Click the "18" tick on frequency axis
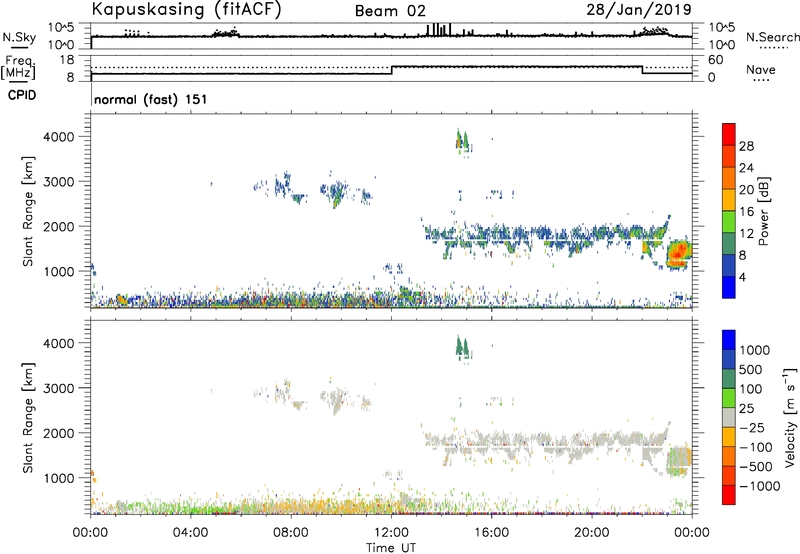Screen dimensions: 800x554 (67, 60)
